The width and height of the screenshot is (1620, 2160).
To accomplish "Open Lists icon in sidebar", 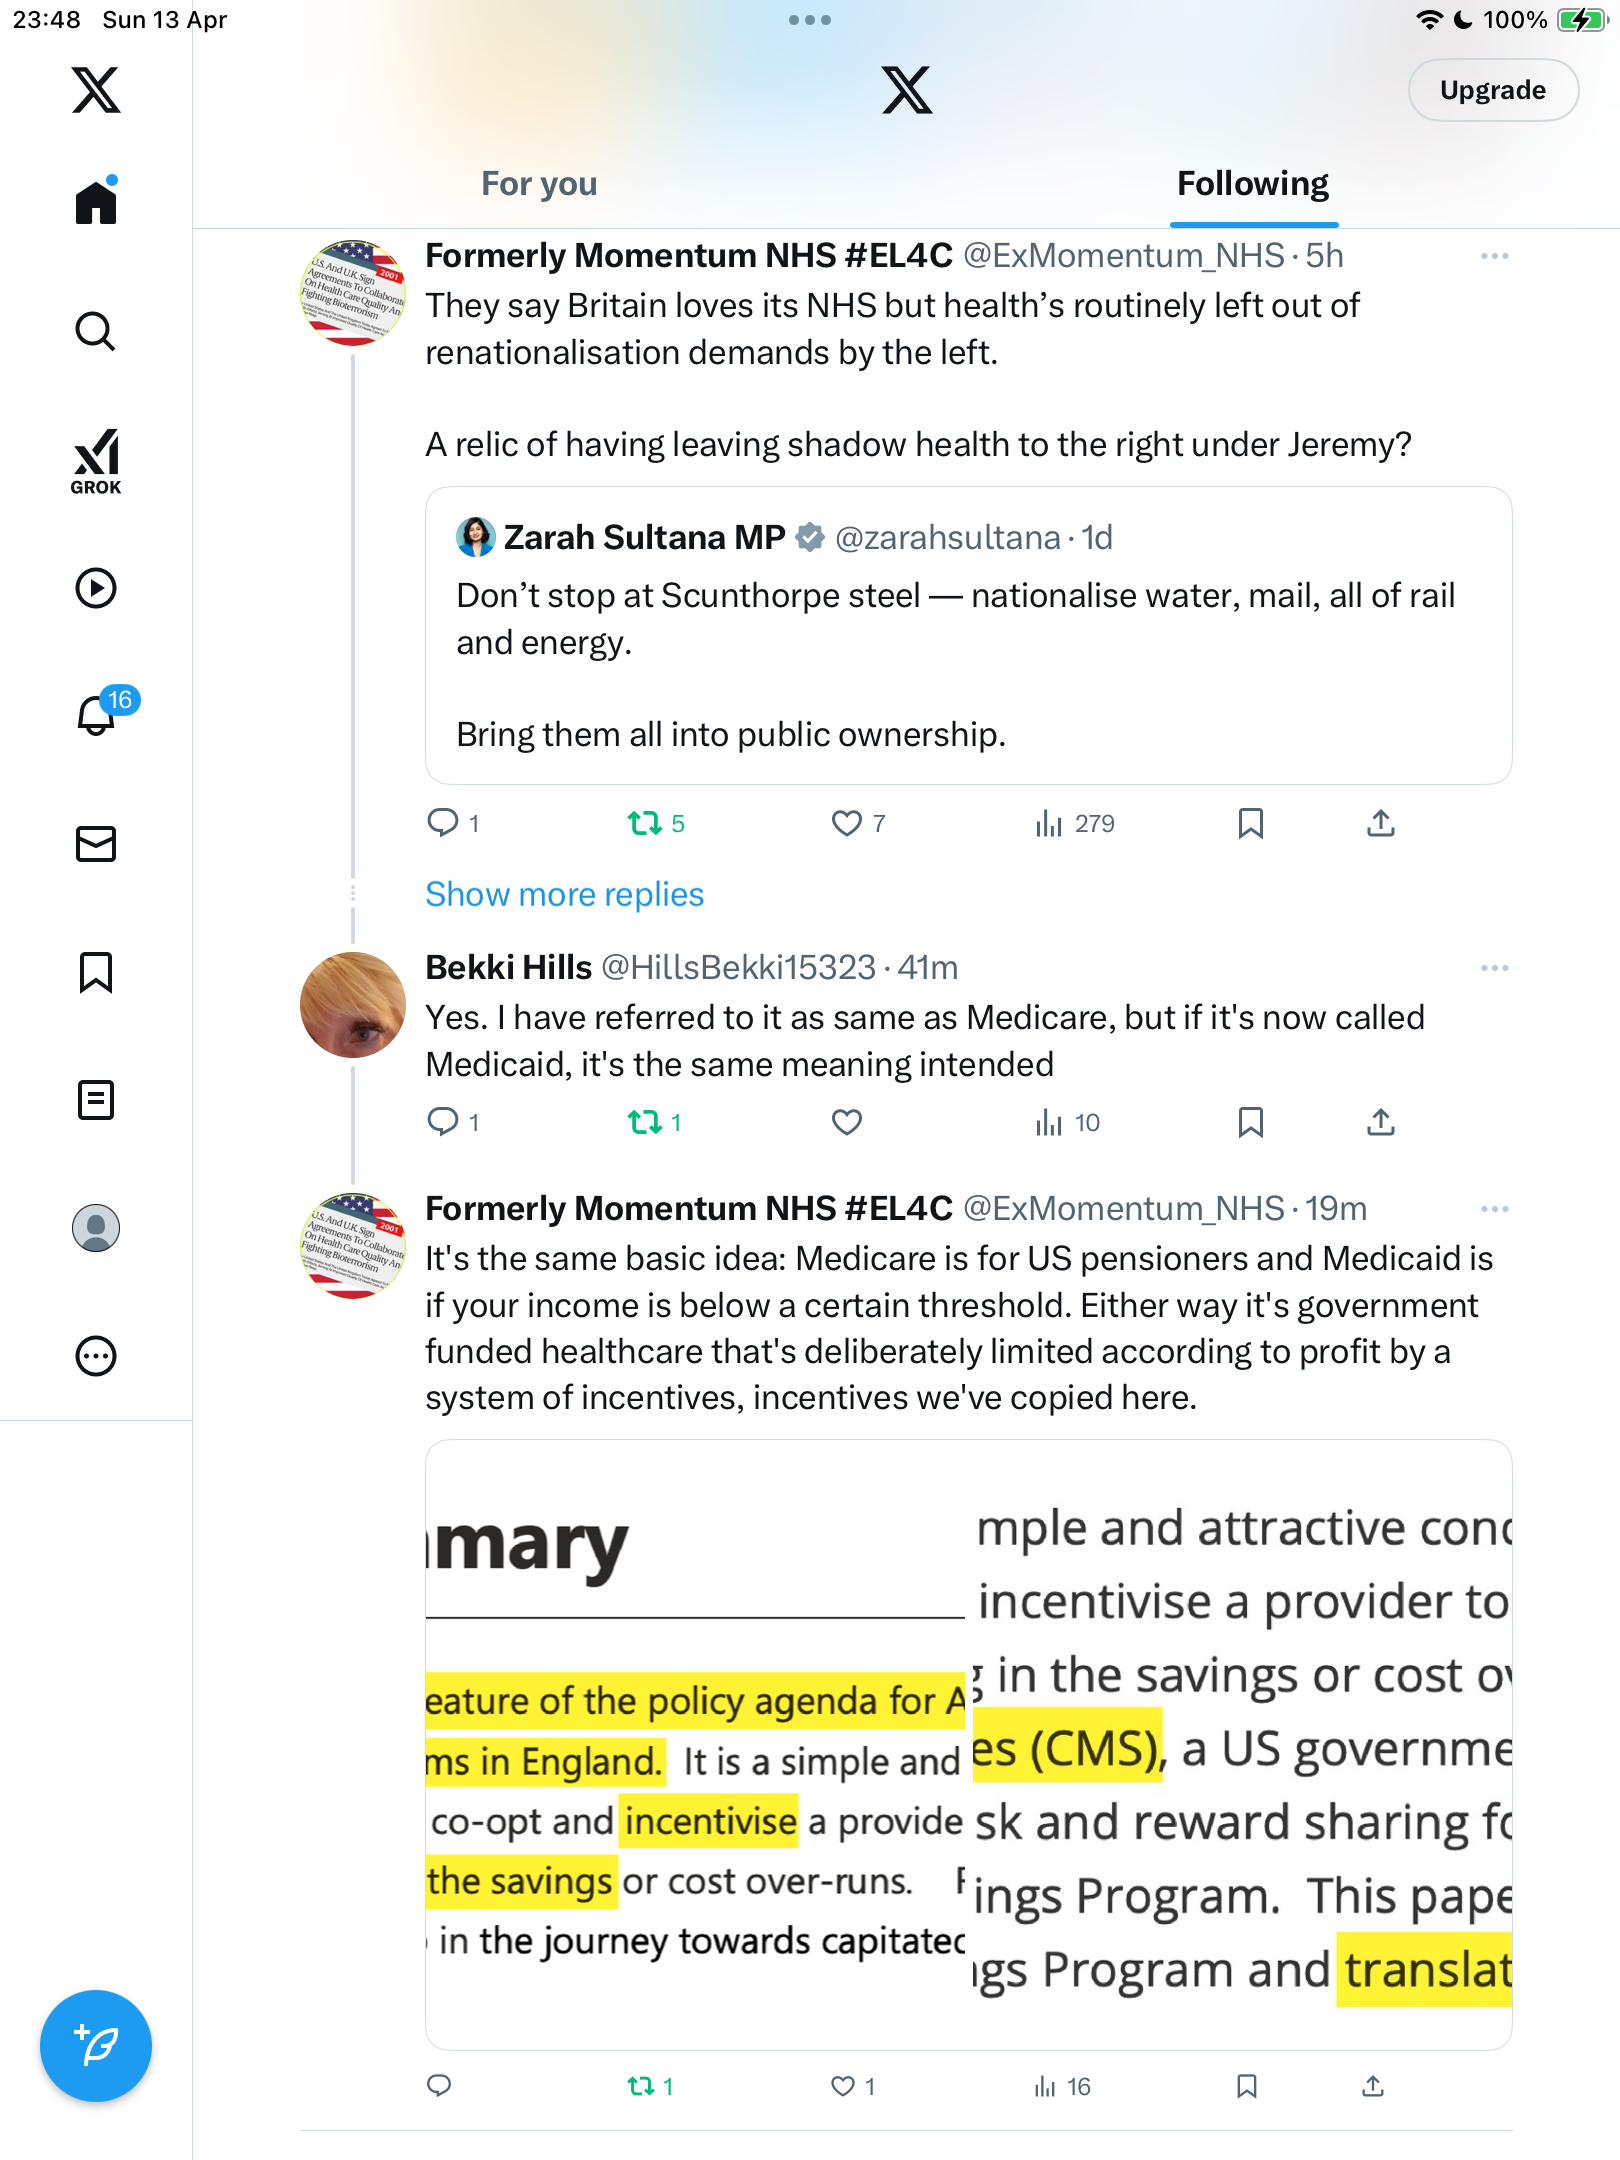I will 96,1100.
